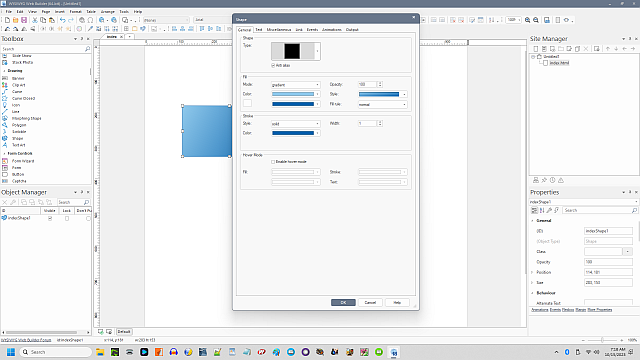The width and height of the screenshot is (640, 360).
Task: Click the Zoom out magnifier icon
Action: point(536,20)
